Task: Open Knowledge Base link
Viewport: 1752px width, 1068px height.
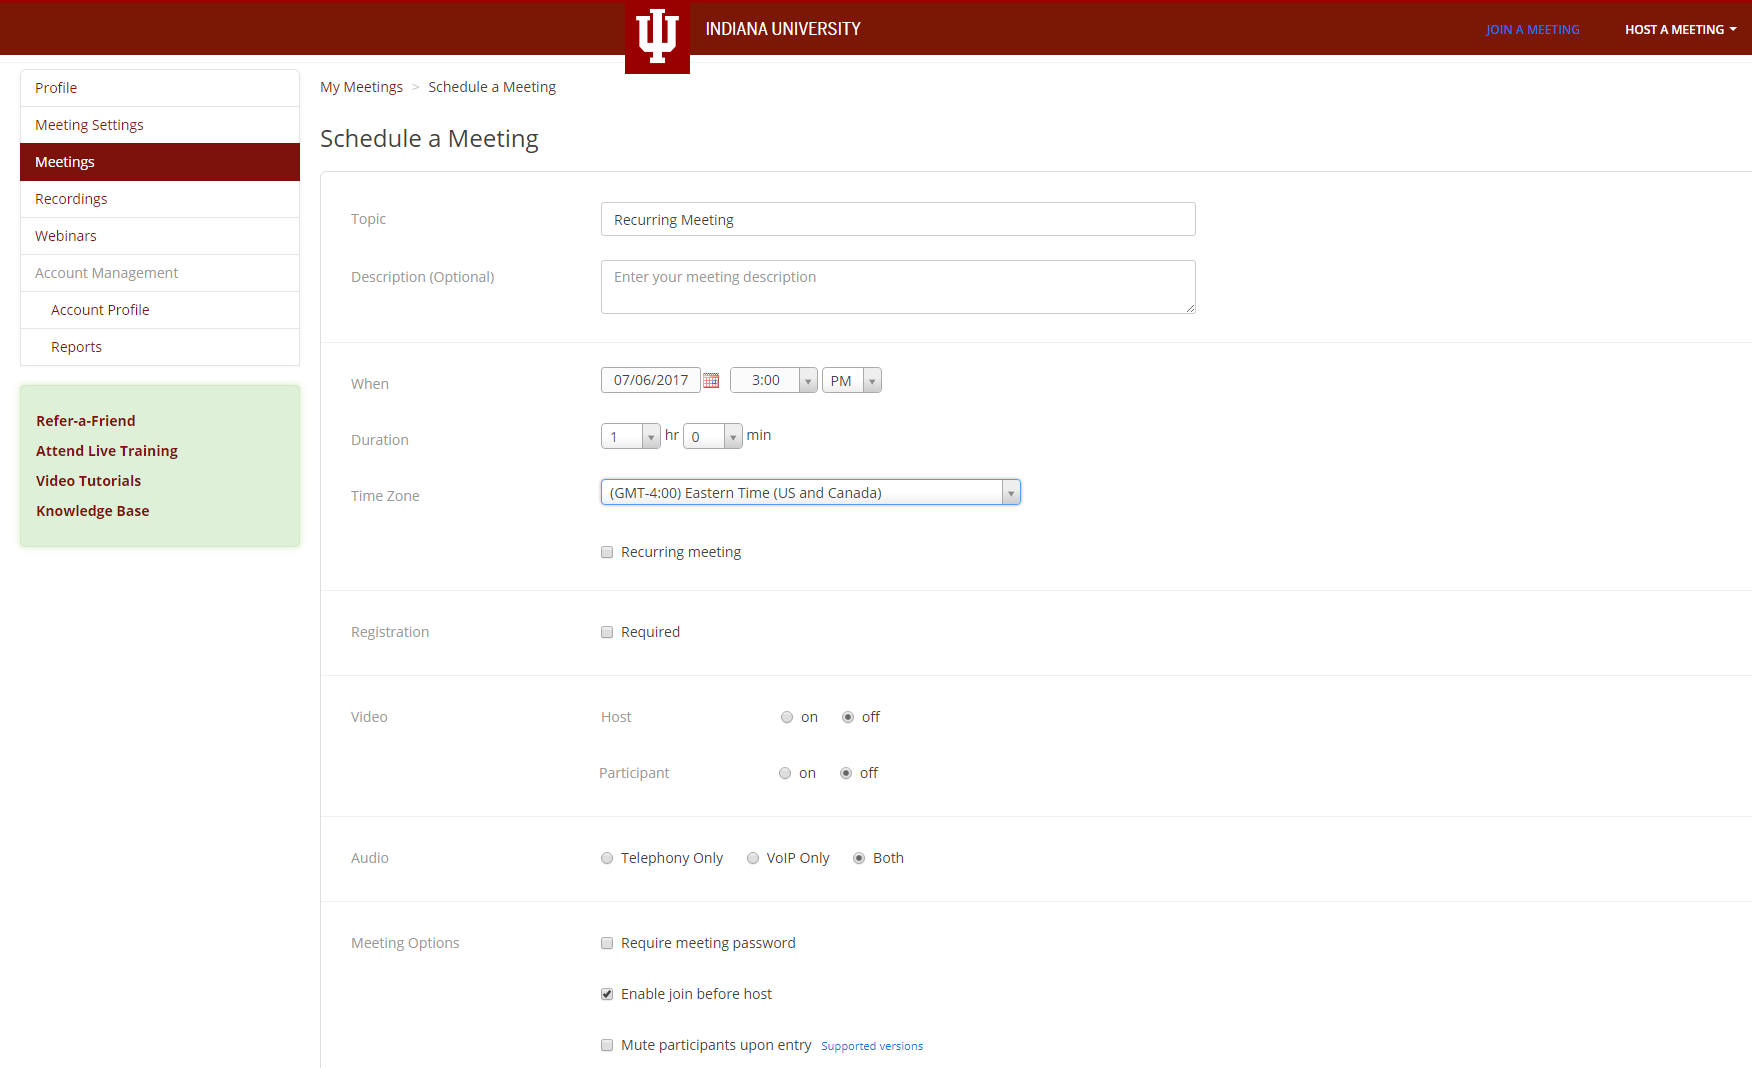Action: (93, 511)
